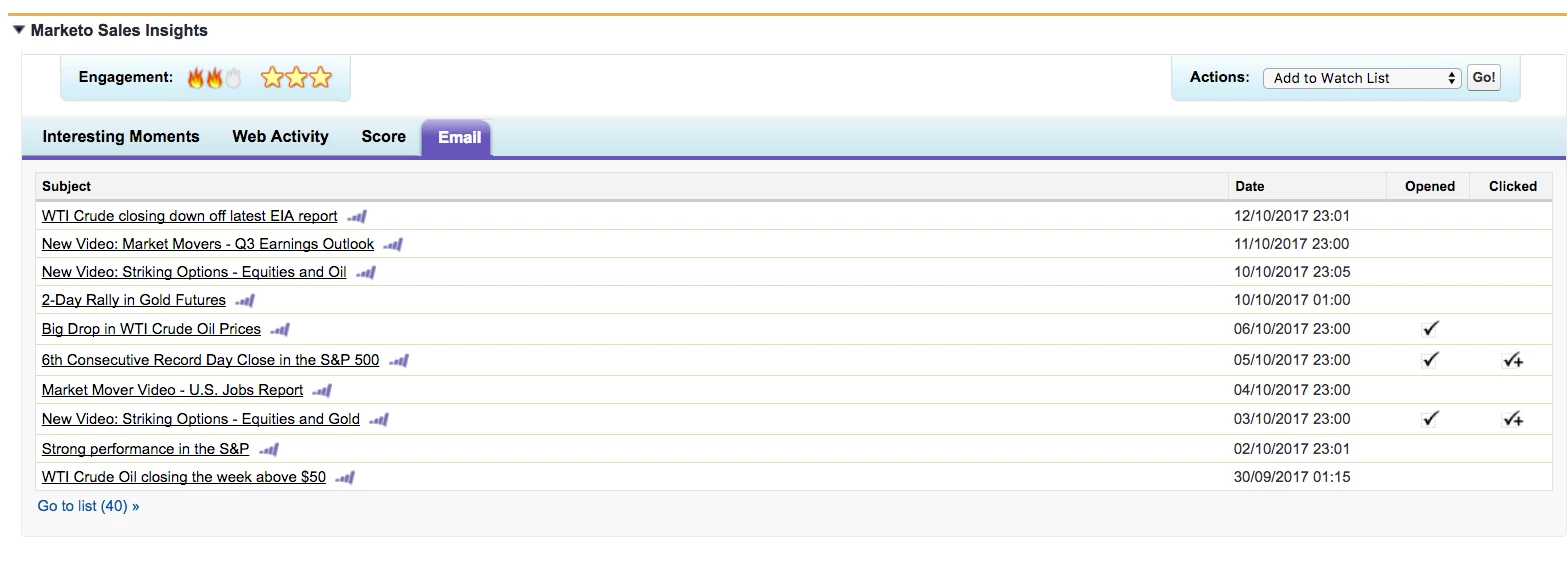The height and width of the screenshot is (562, 1567).
Task: Click Clicked checkmark for 6th Consecutive Record Day row
Action: (x=1513, y=360)
